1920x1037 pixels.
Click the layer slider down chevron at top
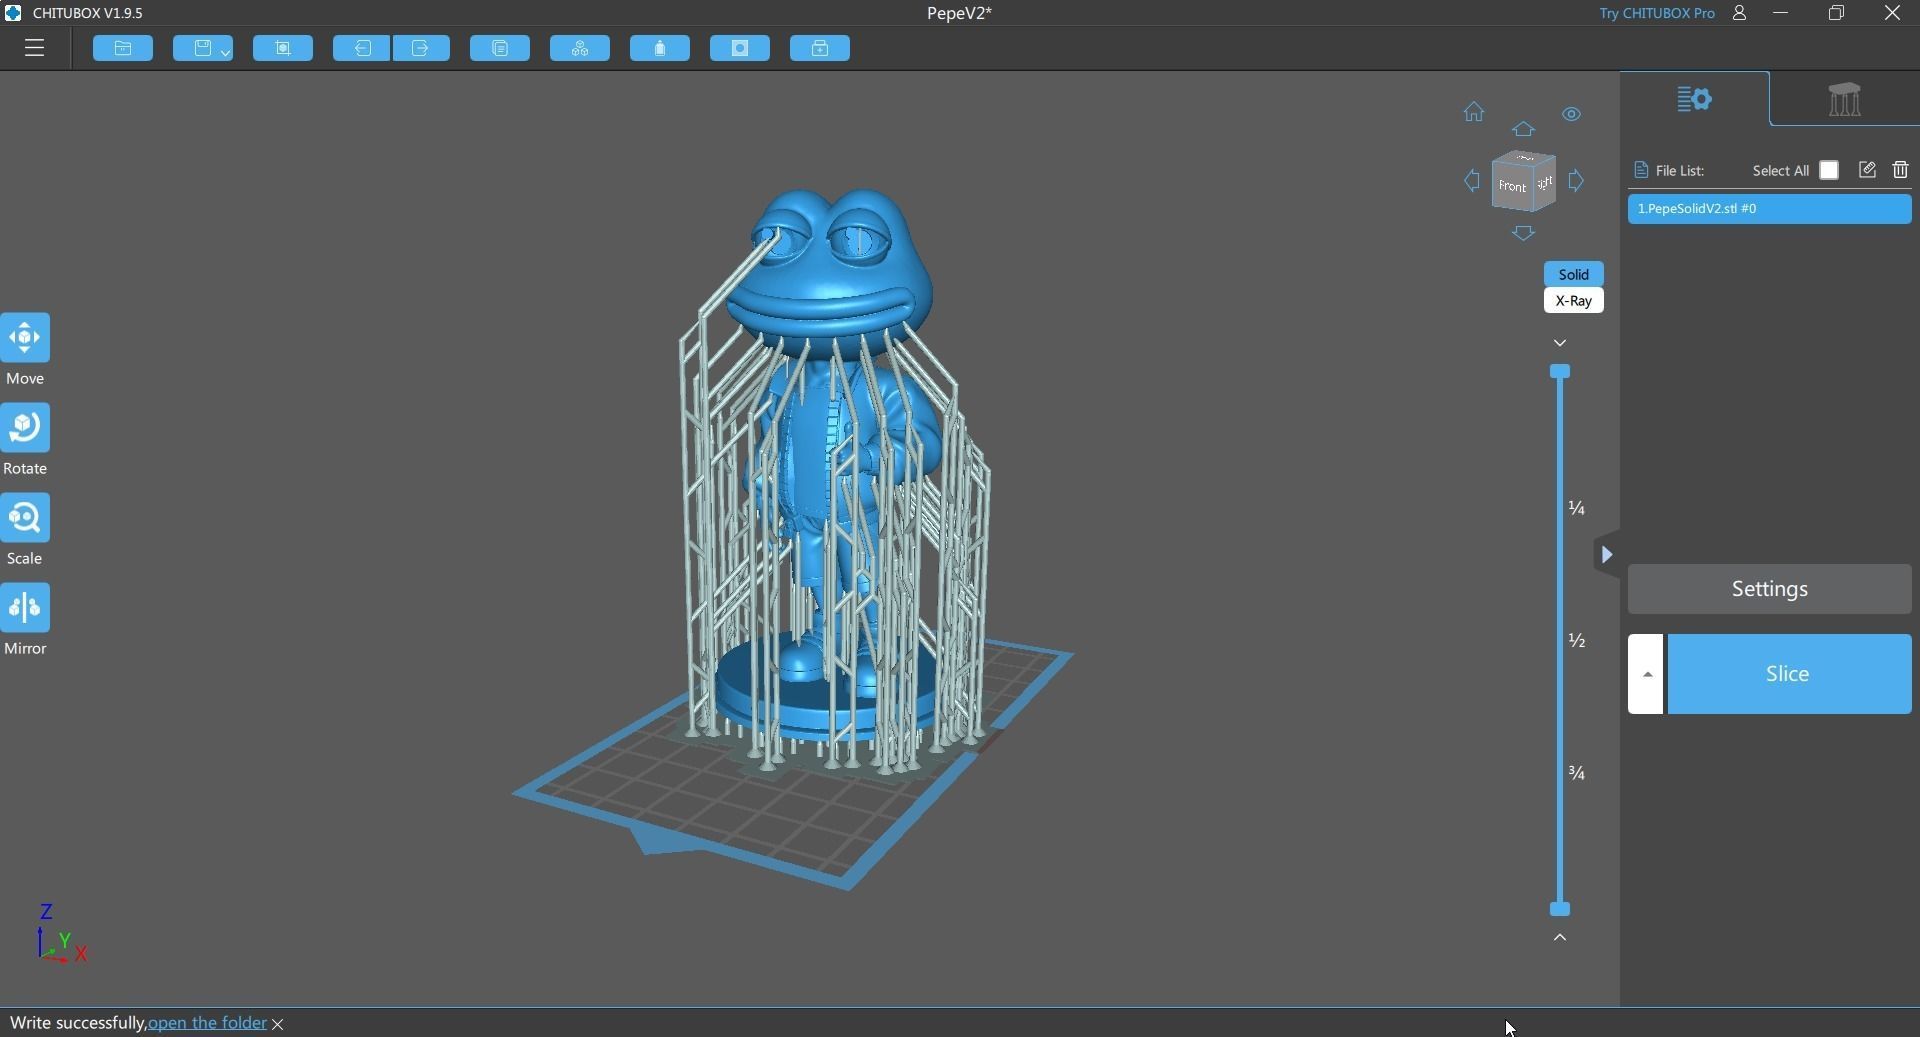point(1560,343)
